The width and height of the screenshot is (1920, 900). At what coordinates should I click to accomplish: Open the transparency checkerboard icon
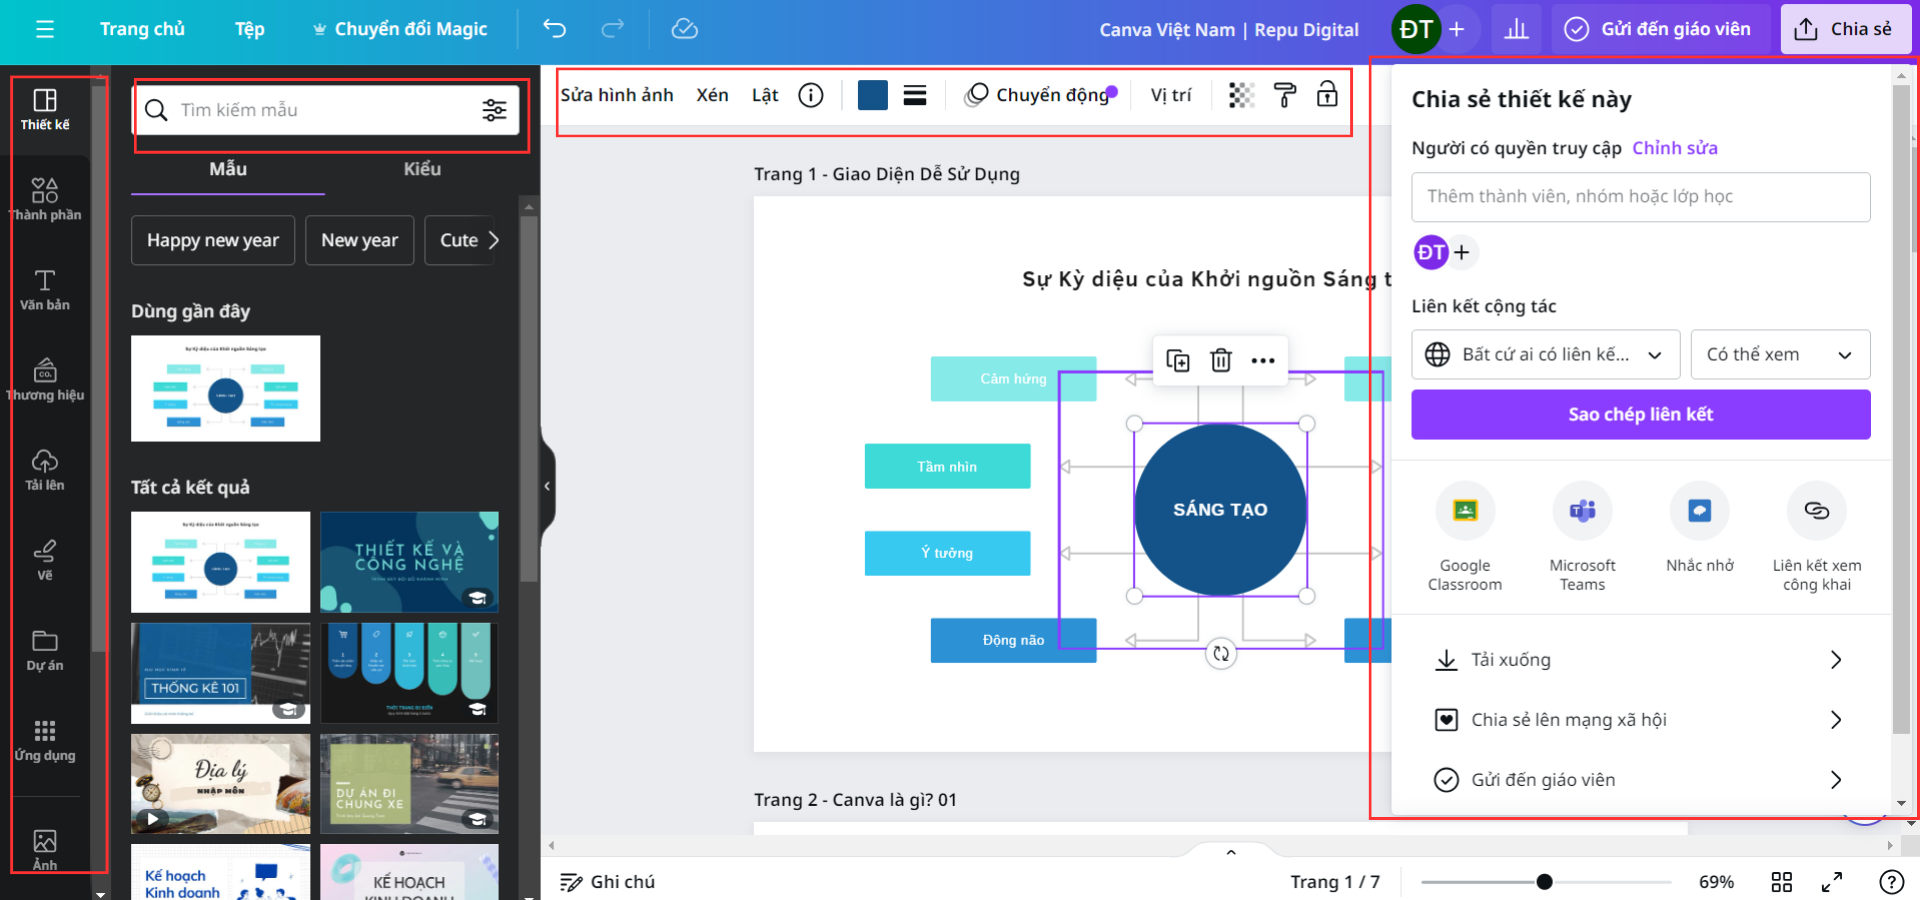[x=1241, y=95]
